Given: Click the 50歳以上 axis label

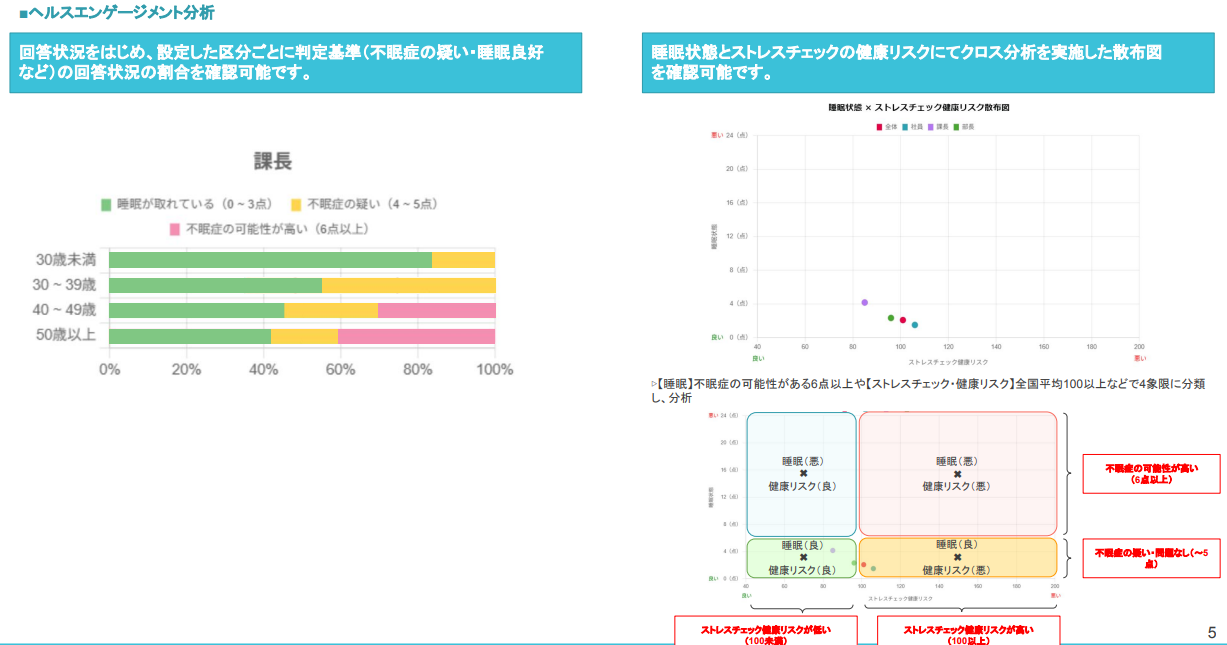Looking at the screenshot, I should point(66,336).
